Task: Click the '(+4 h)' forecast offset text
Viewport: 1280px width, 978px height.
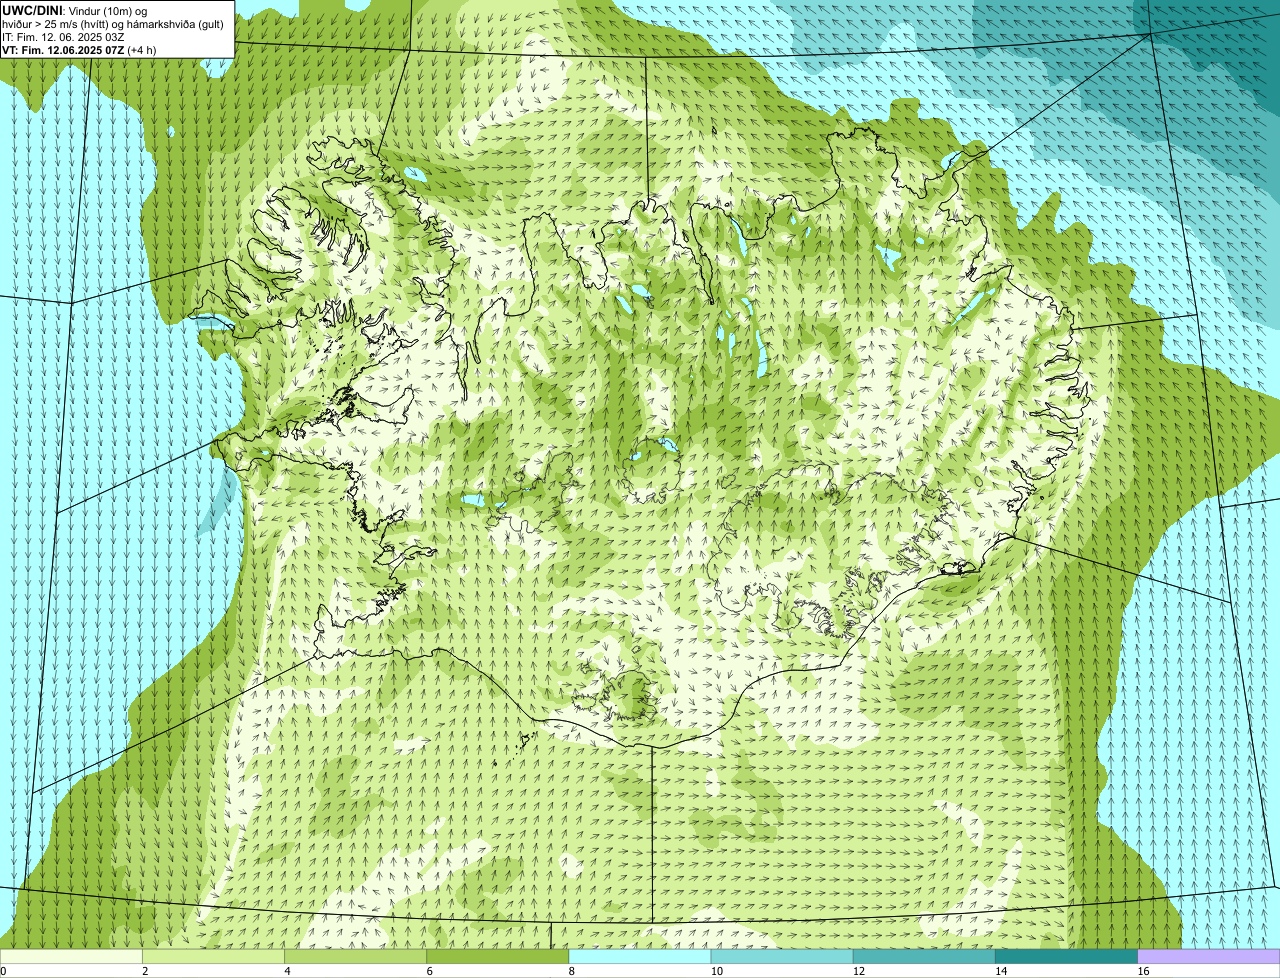Action: [142, 50]
